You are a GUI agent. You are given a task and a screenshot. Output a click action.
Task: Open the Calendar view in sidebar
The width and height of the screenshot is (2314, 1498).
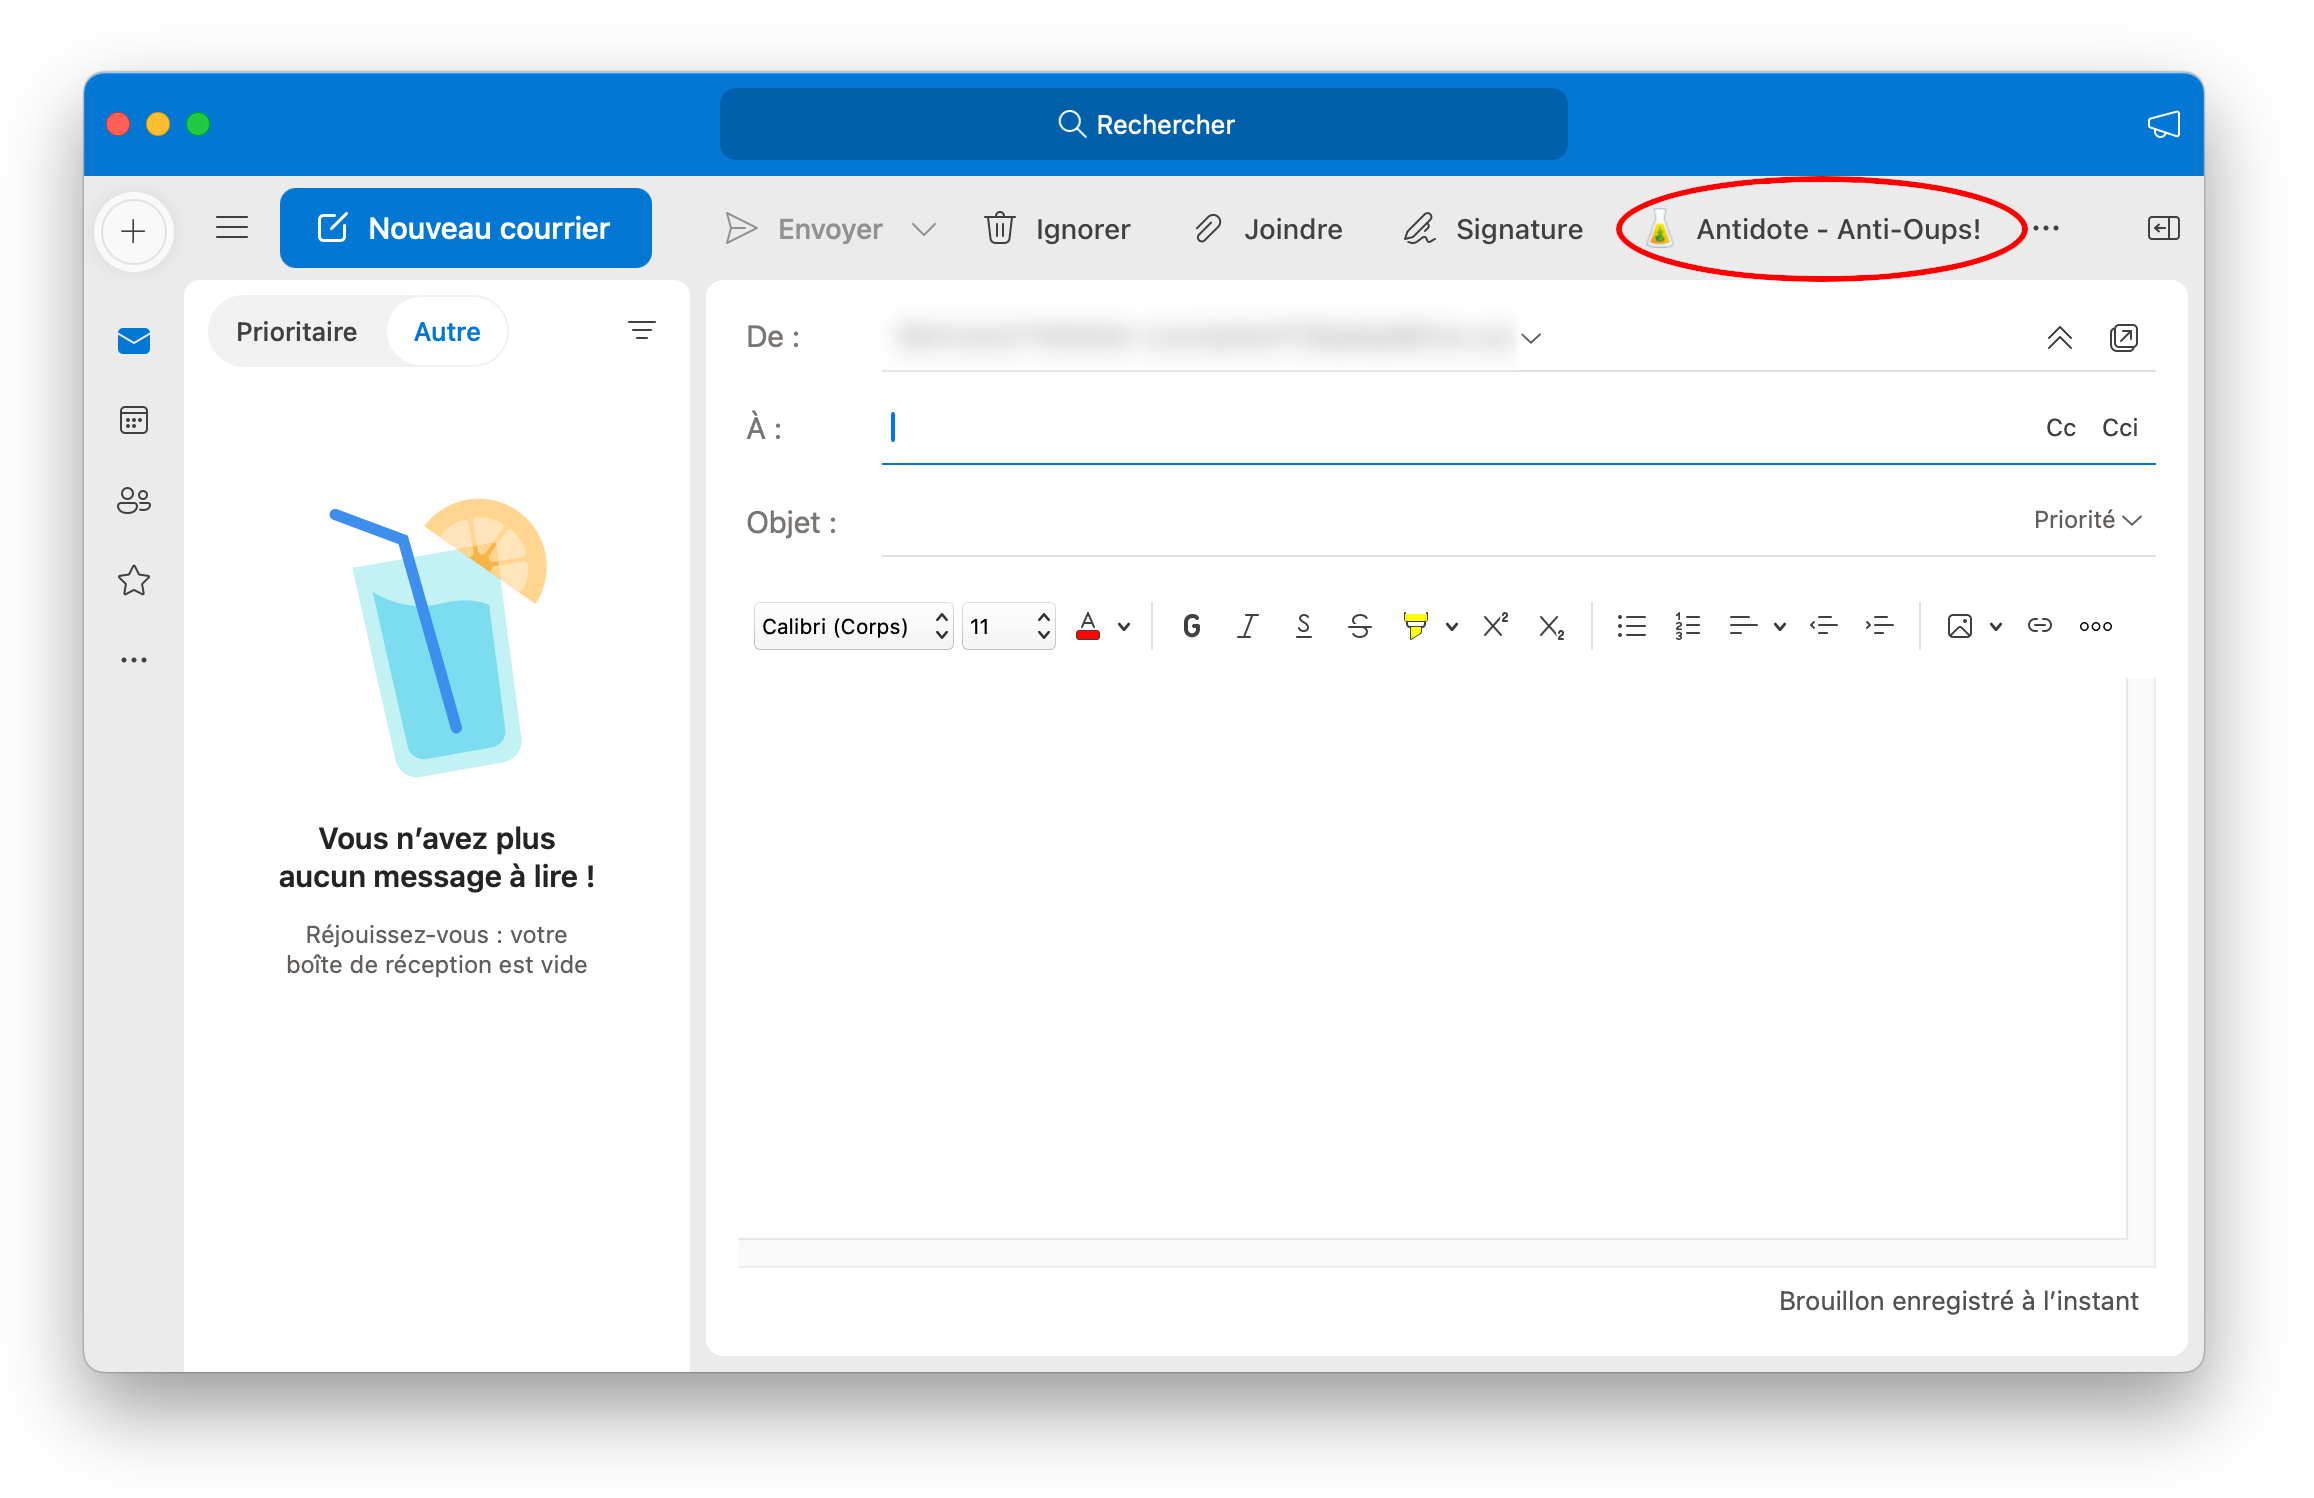coord(134,420)
